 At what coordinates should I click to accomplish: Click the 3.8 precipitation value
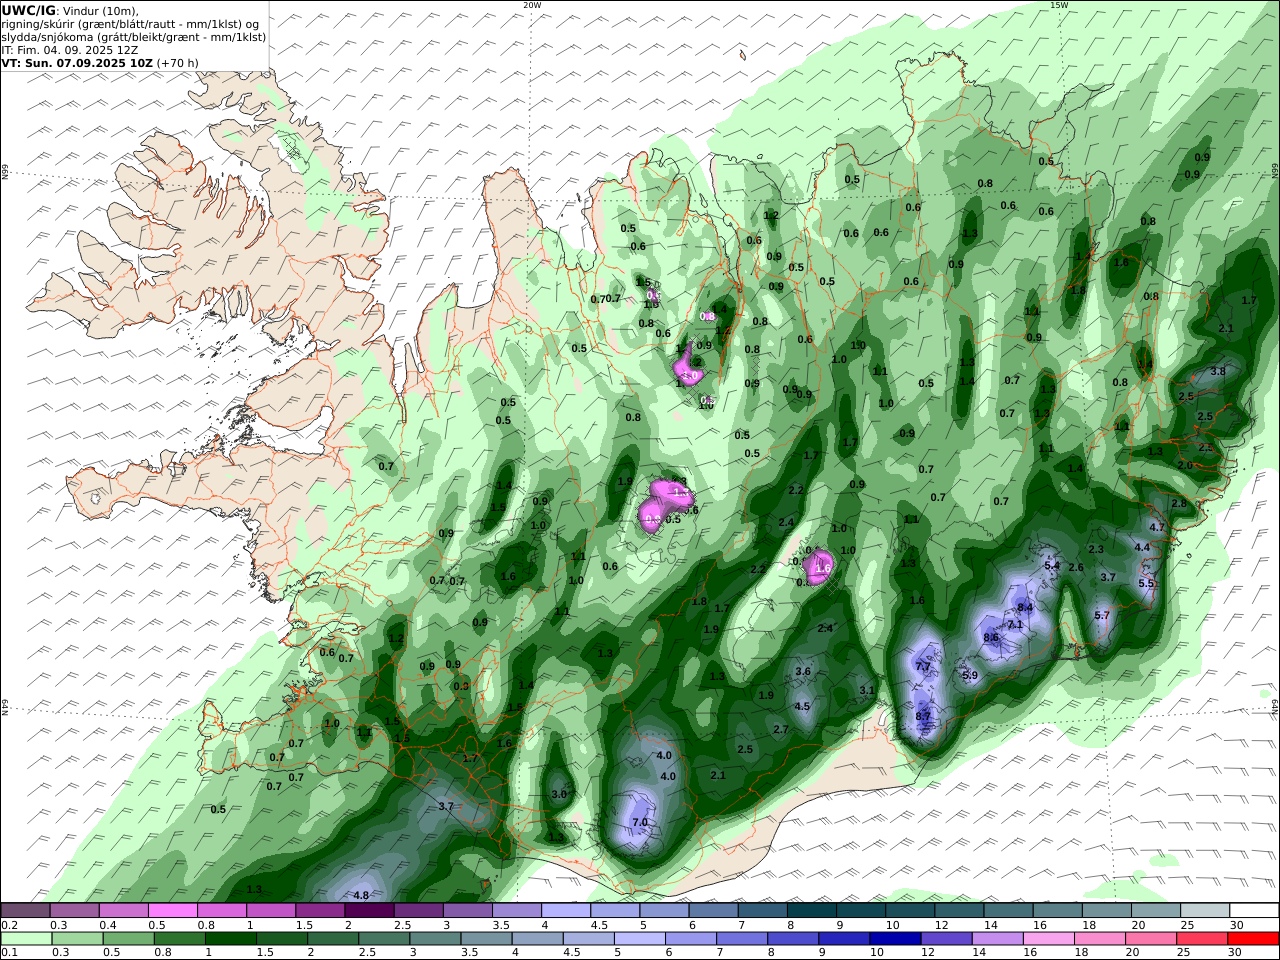[x=1218, y=371]
